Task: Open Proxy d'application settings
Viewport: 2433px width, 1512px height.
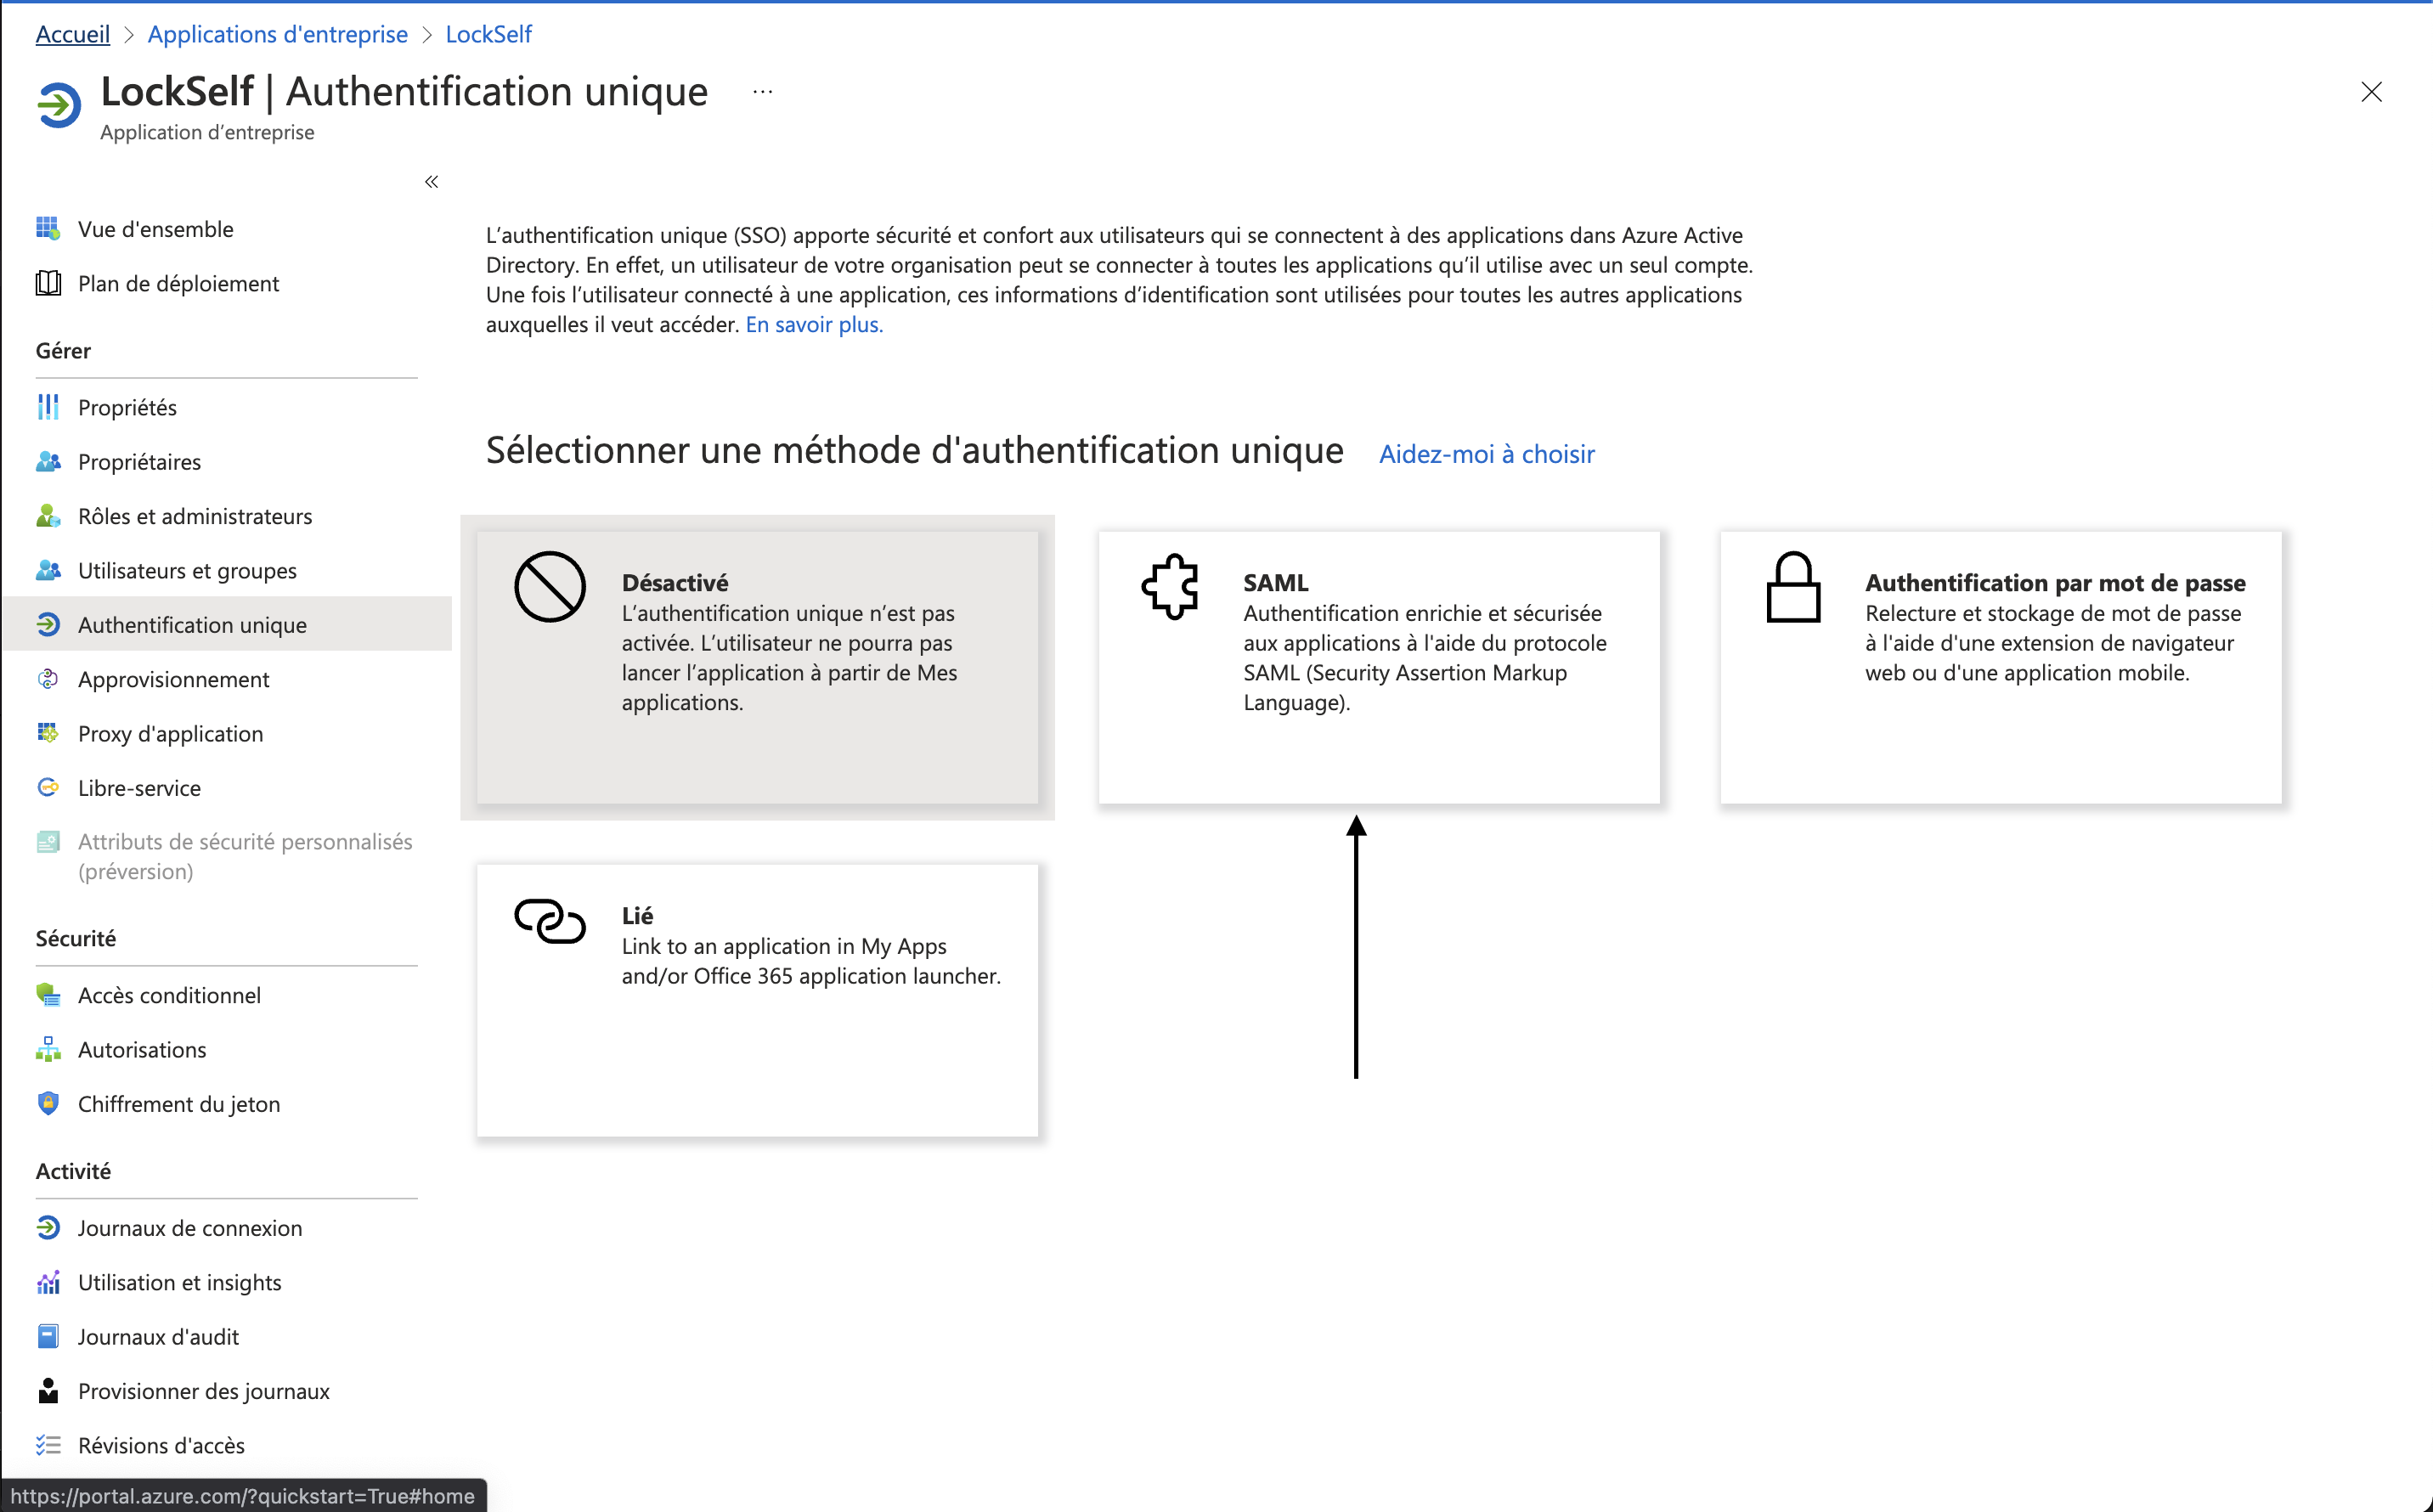Action: [170, 733]
